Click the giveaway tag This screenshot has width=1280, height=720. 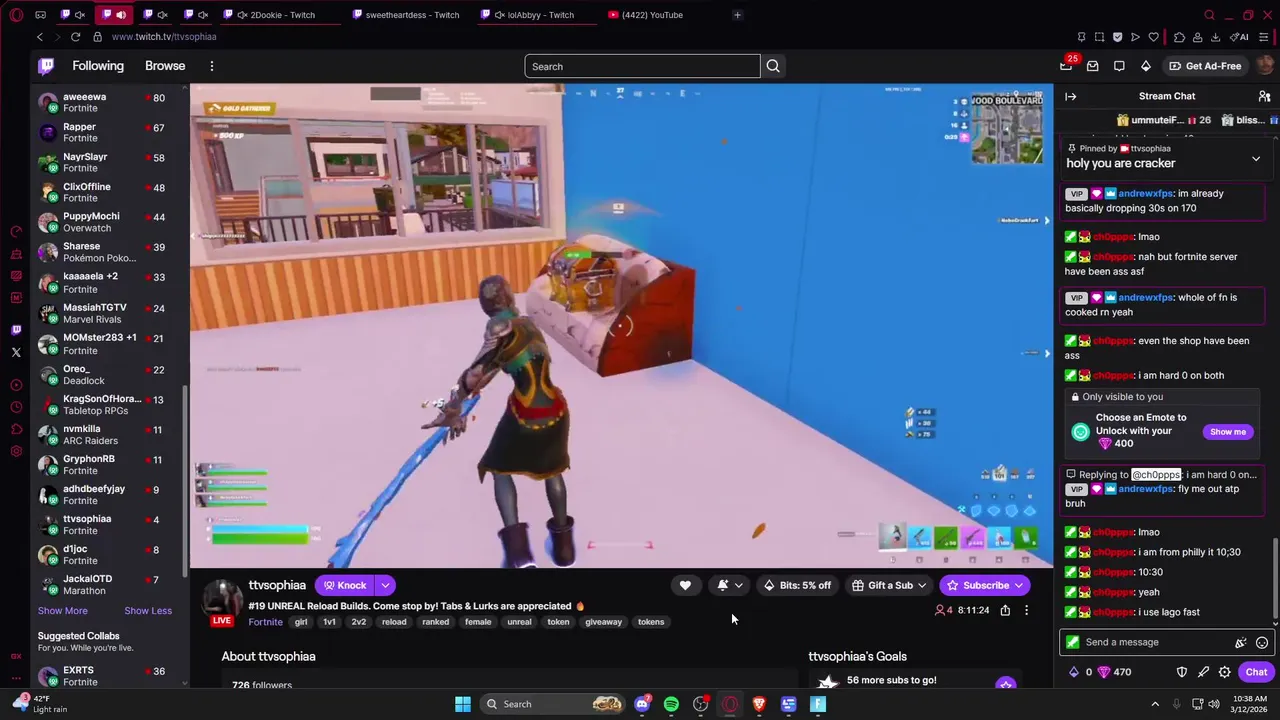[603, 622]
